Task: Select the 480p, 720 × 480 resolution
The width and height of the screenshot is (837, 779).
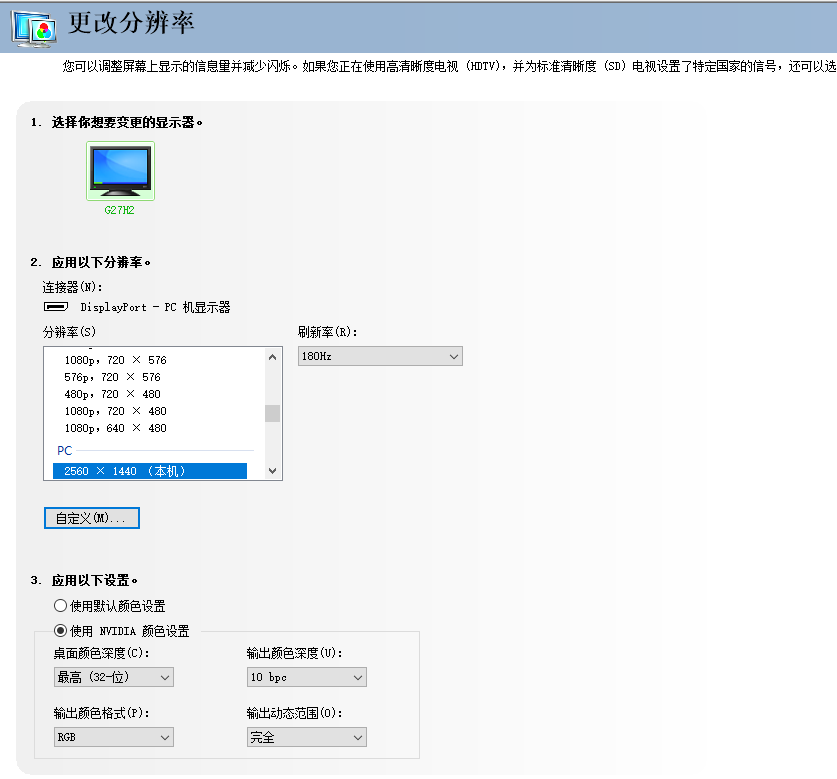Action: pyautogui.click(x=112, y=394)
